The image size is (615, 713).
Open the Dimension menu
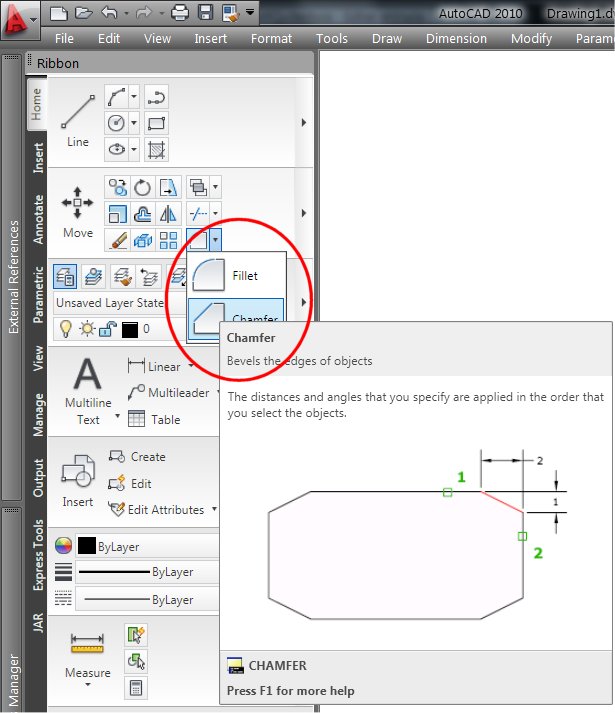click(456, 39)
